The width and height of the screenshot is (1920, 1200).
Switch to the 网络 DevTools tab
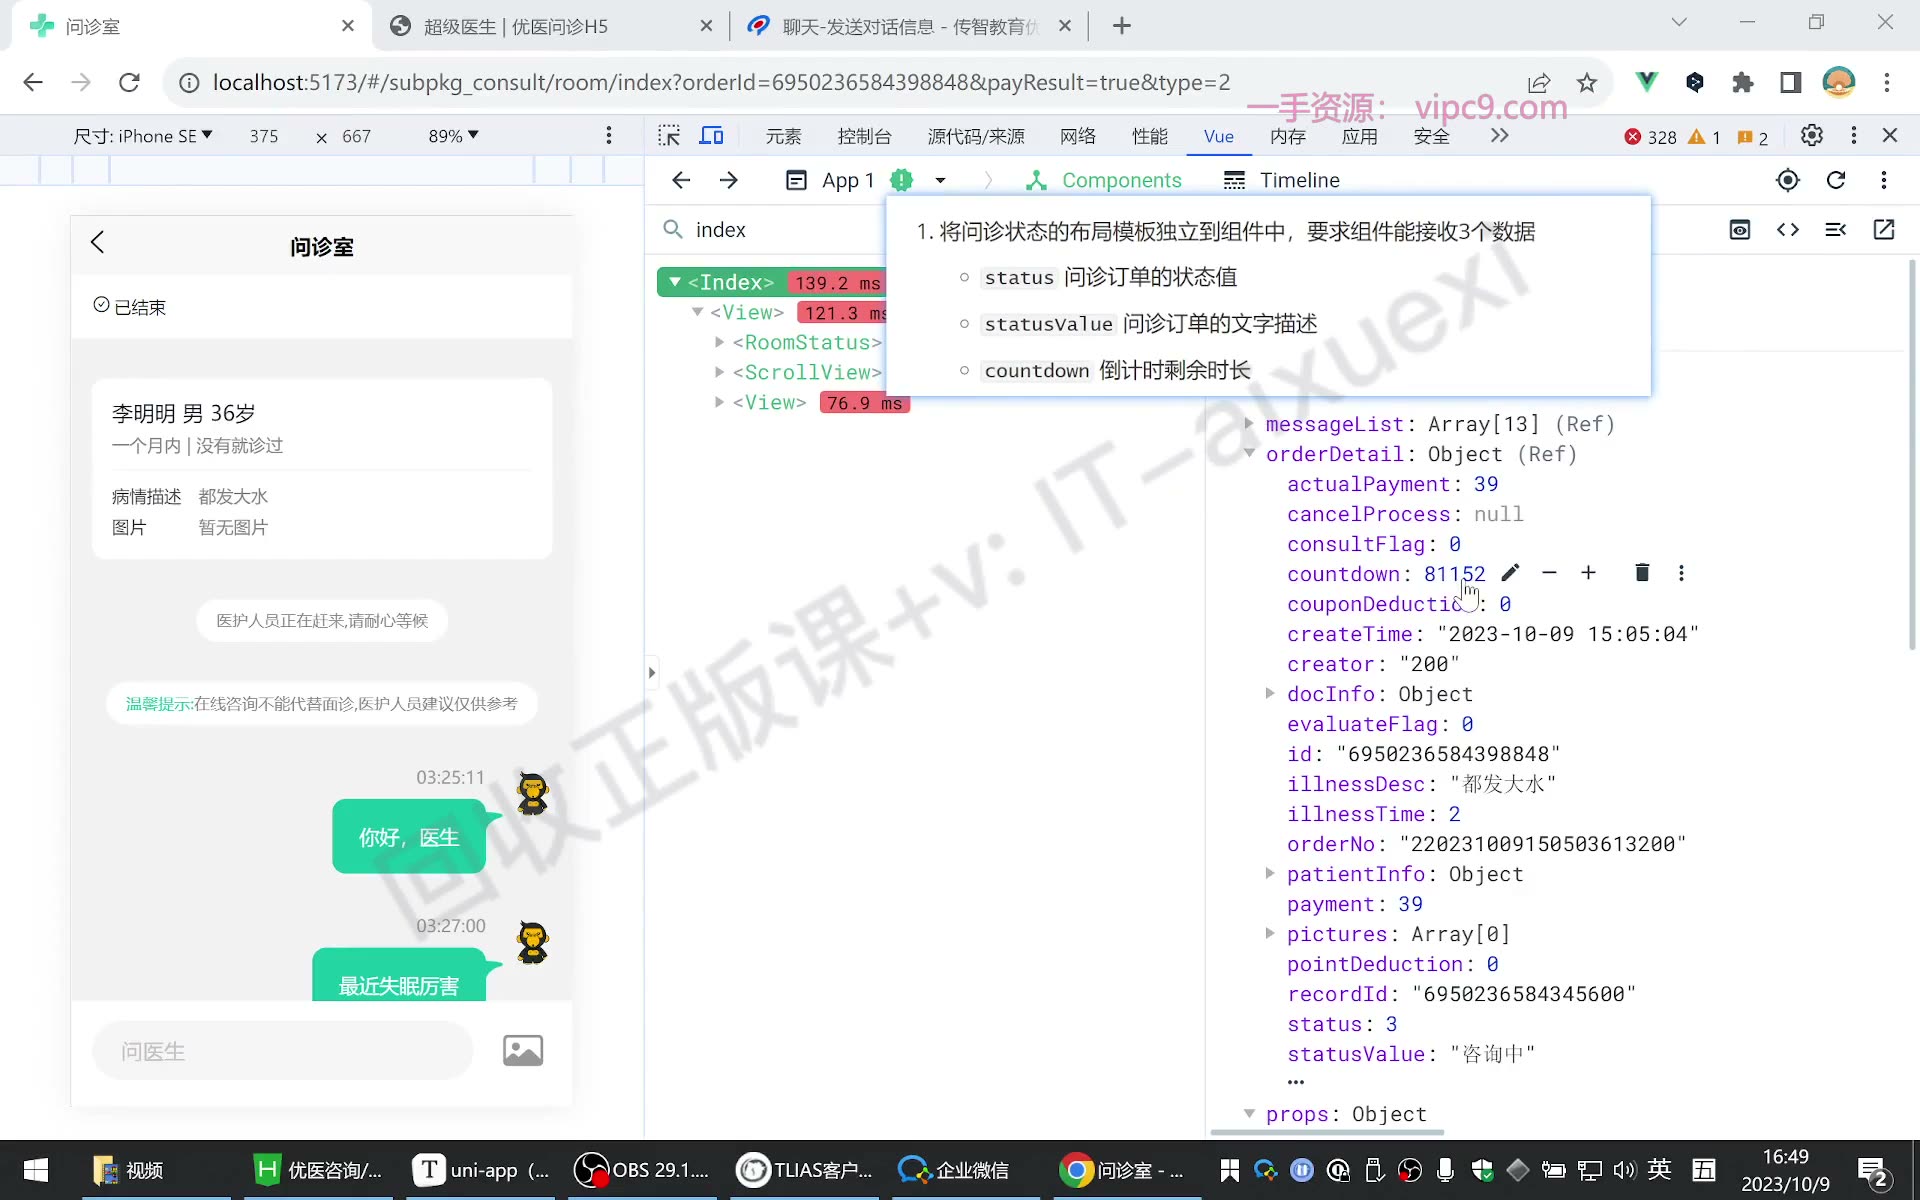point(1078,137)
